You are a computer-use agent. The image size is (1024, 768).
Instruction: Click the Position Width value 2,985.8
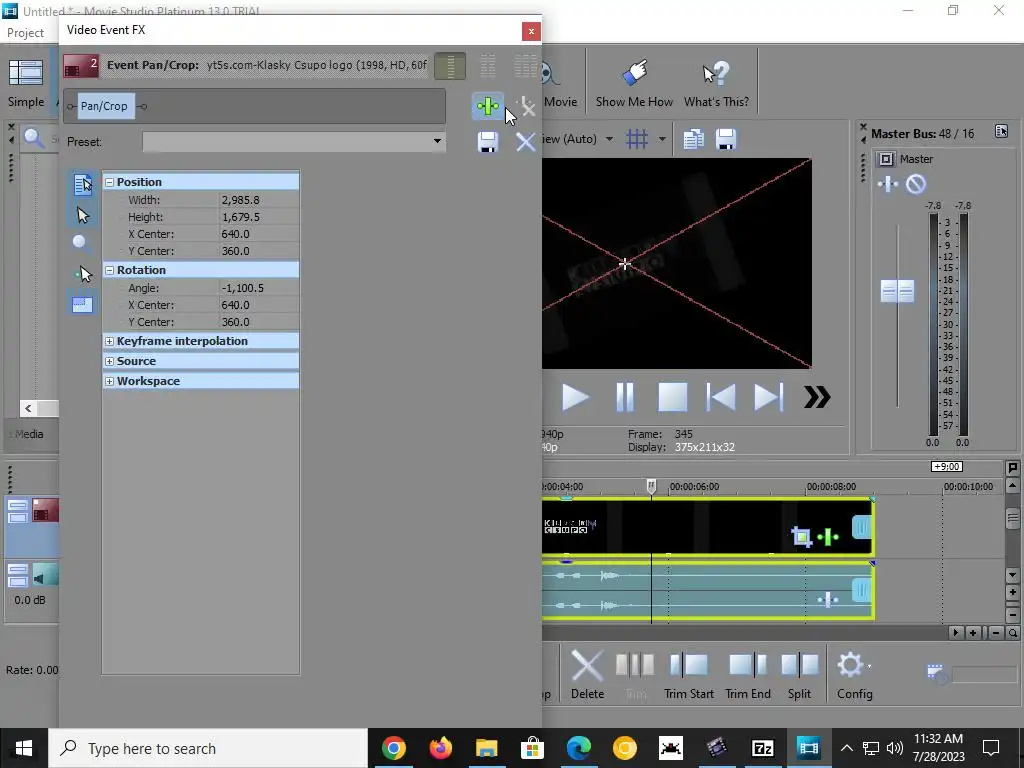(259, 200)
